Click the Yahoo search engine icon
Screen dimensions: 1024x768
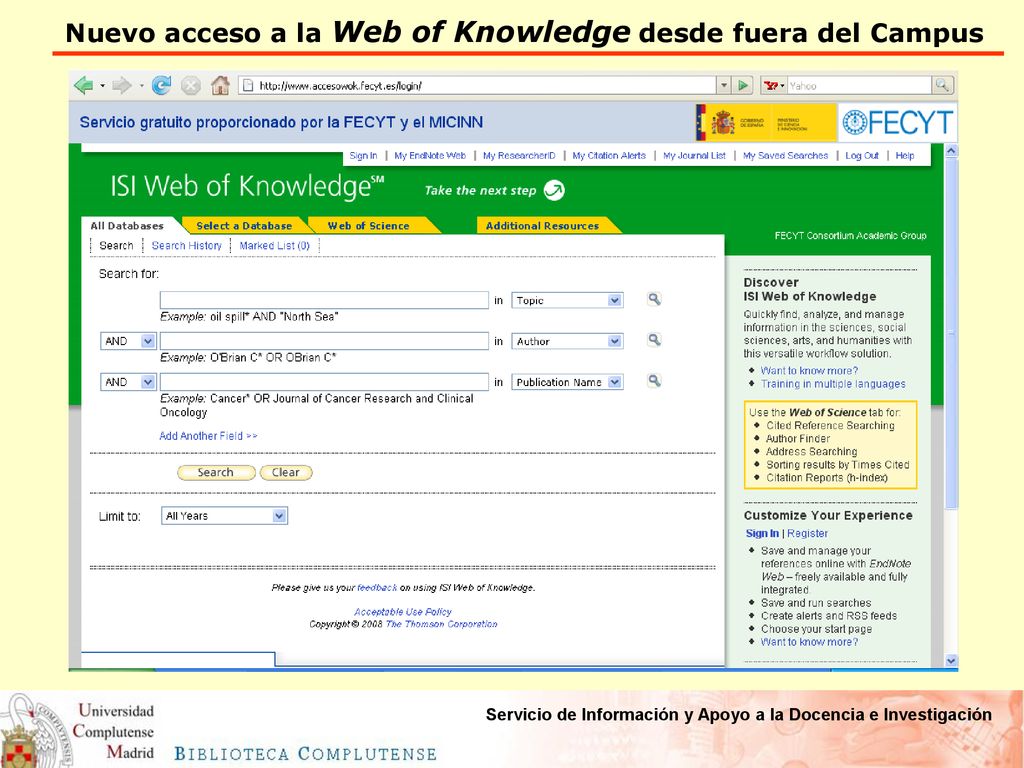click(771, 85)
